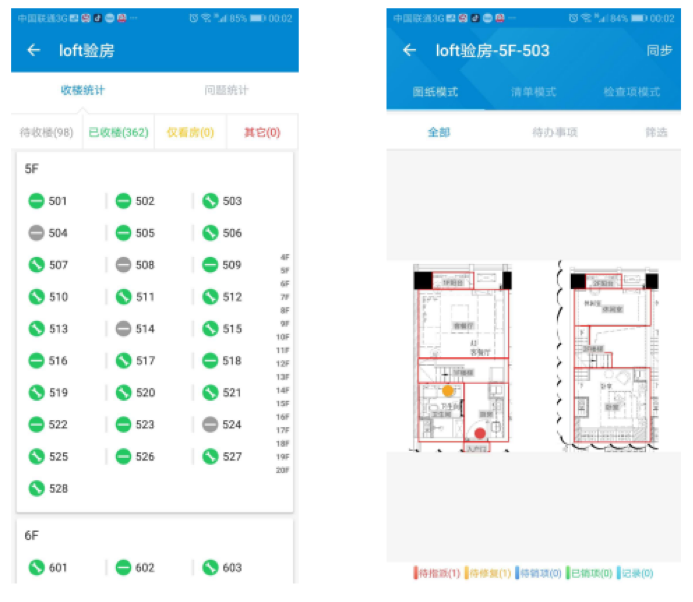Tap the green icon of room 515
Screen dimensions: 693x602
coord(210,328)
